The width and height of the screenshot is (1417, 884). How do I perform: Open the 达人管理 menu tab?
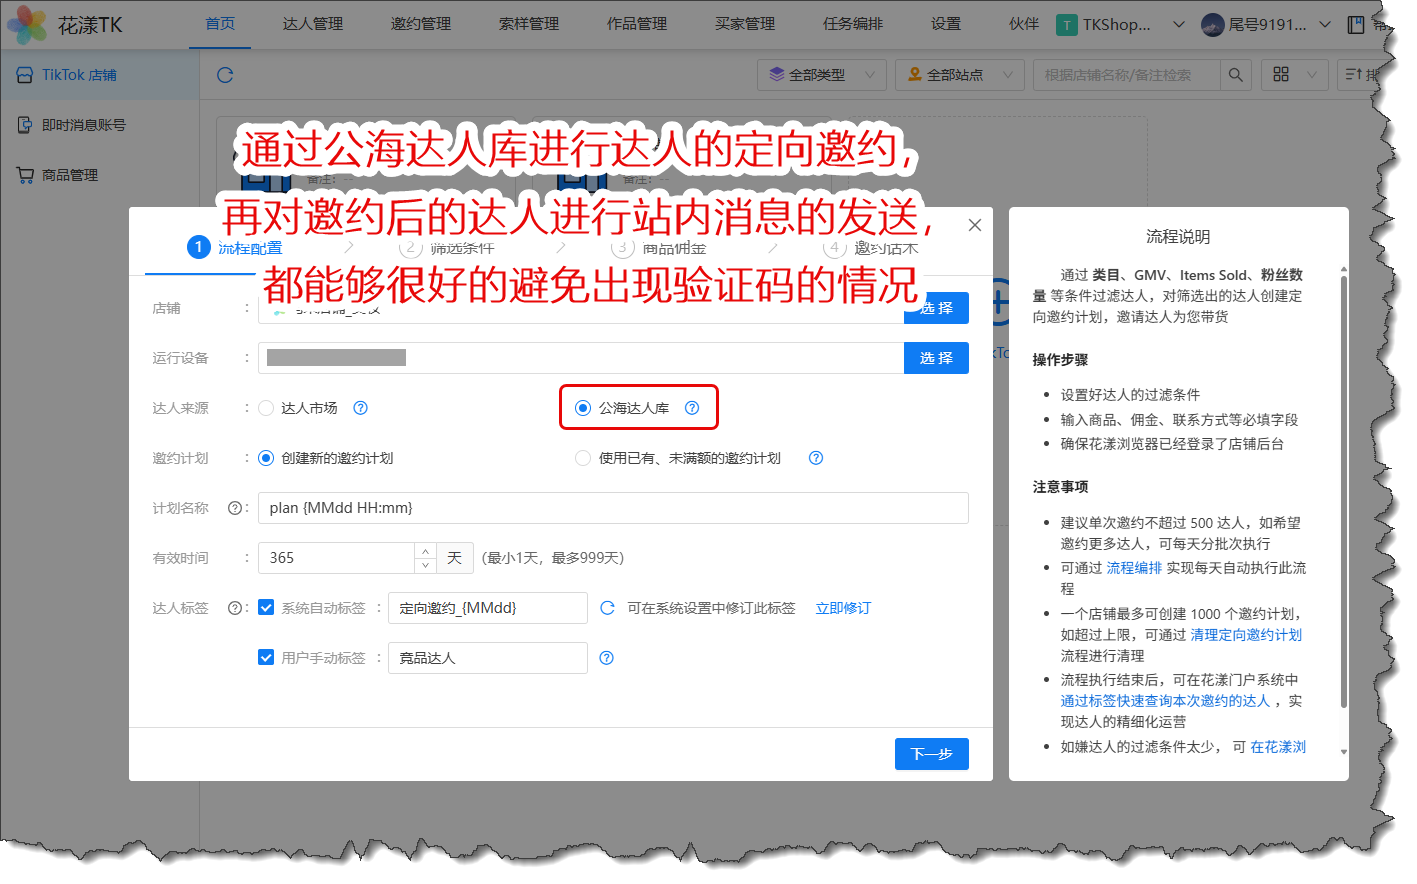tap(312, 24)
